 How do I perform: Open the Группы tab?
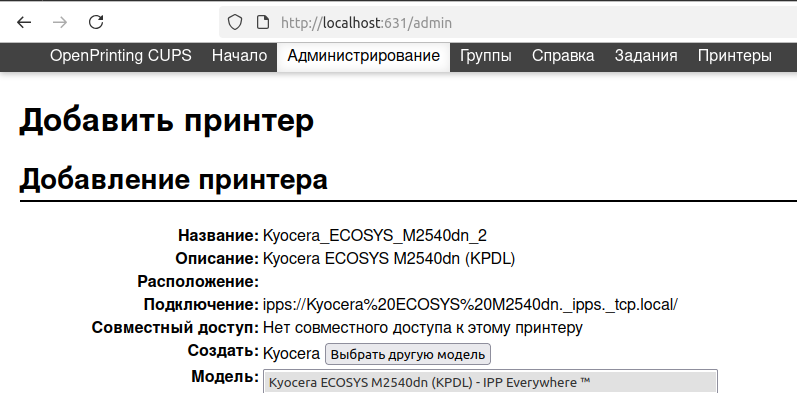point(486,56)
